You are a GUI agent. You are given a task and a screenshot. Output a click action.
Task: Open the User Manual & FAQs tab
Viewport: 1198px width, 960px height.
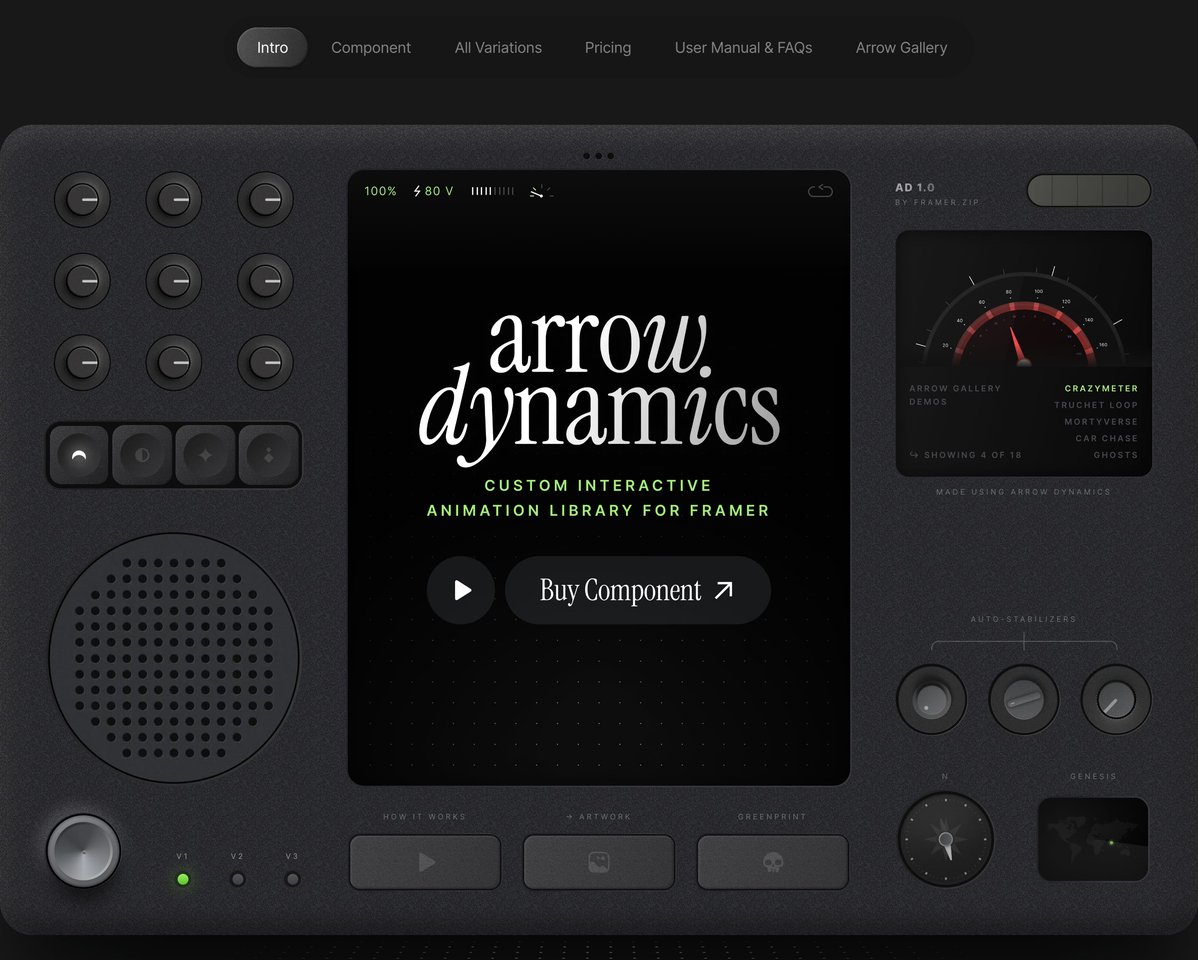pyautogui.click(x=743, y=47)
